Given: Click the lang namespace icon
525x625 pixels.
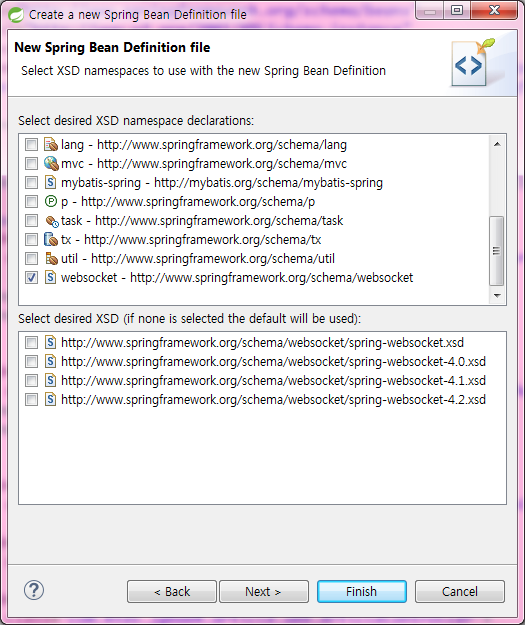Looking at the screenshot, I should click(51, 144).
